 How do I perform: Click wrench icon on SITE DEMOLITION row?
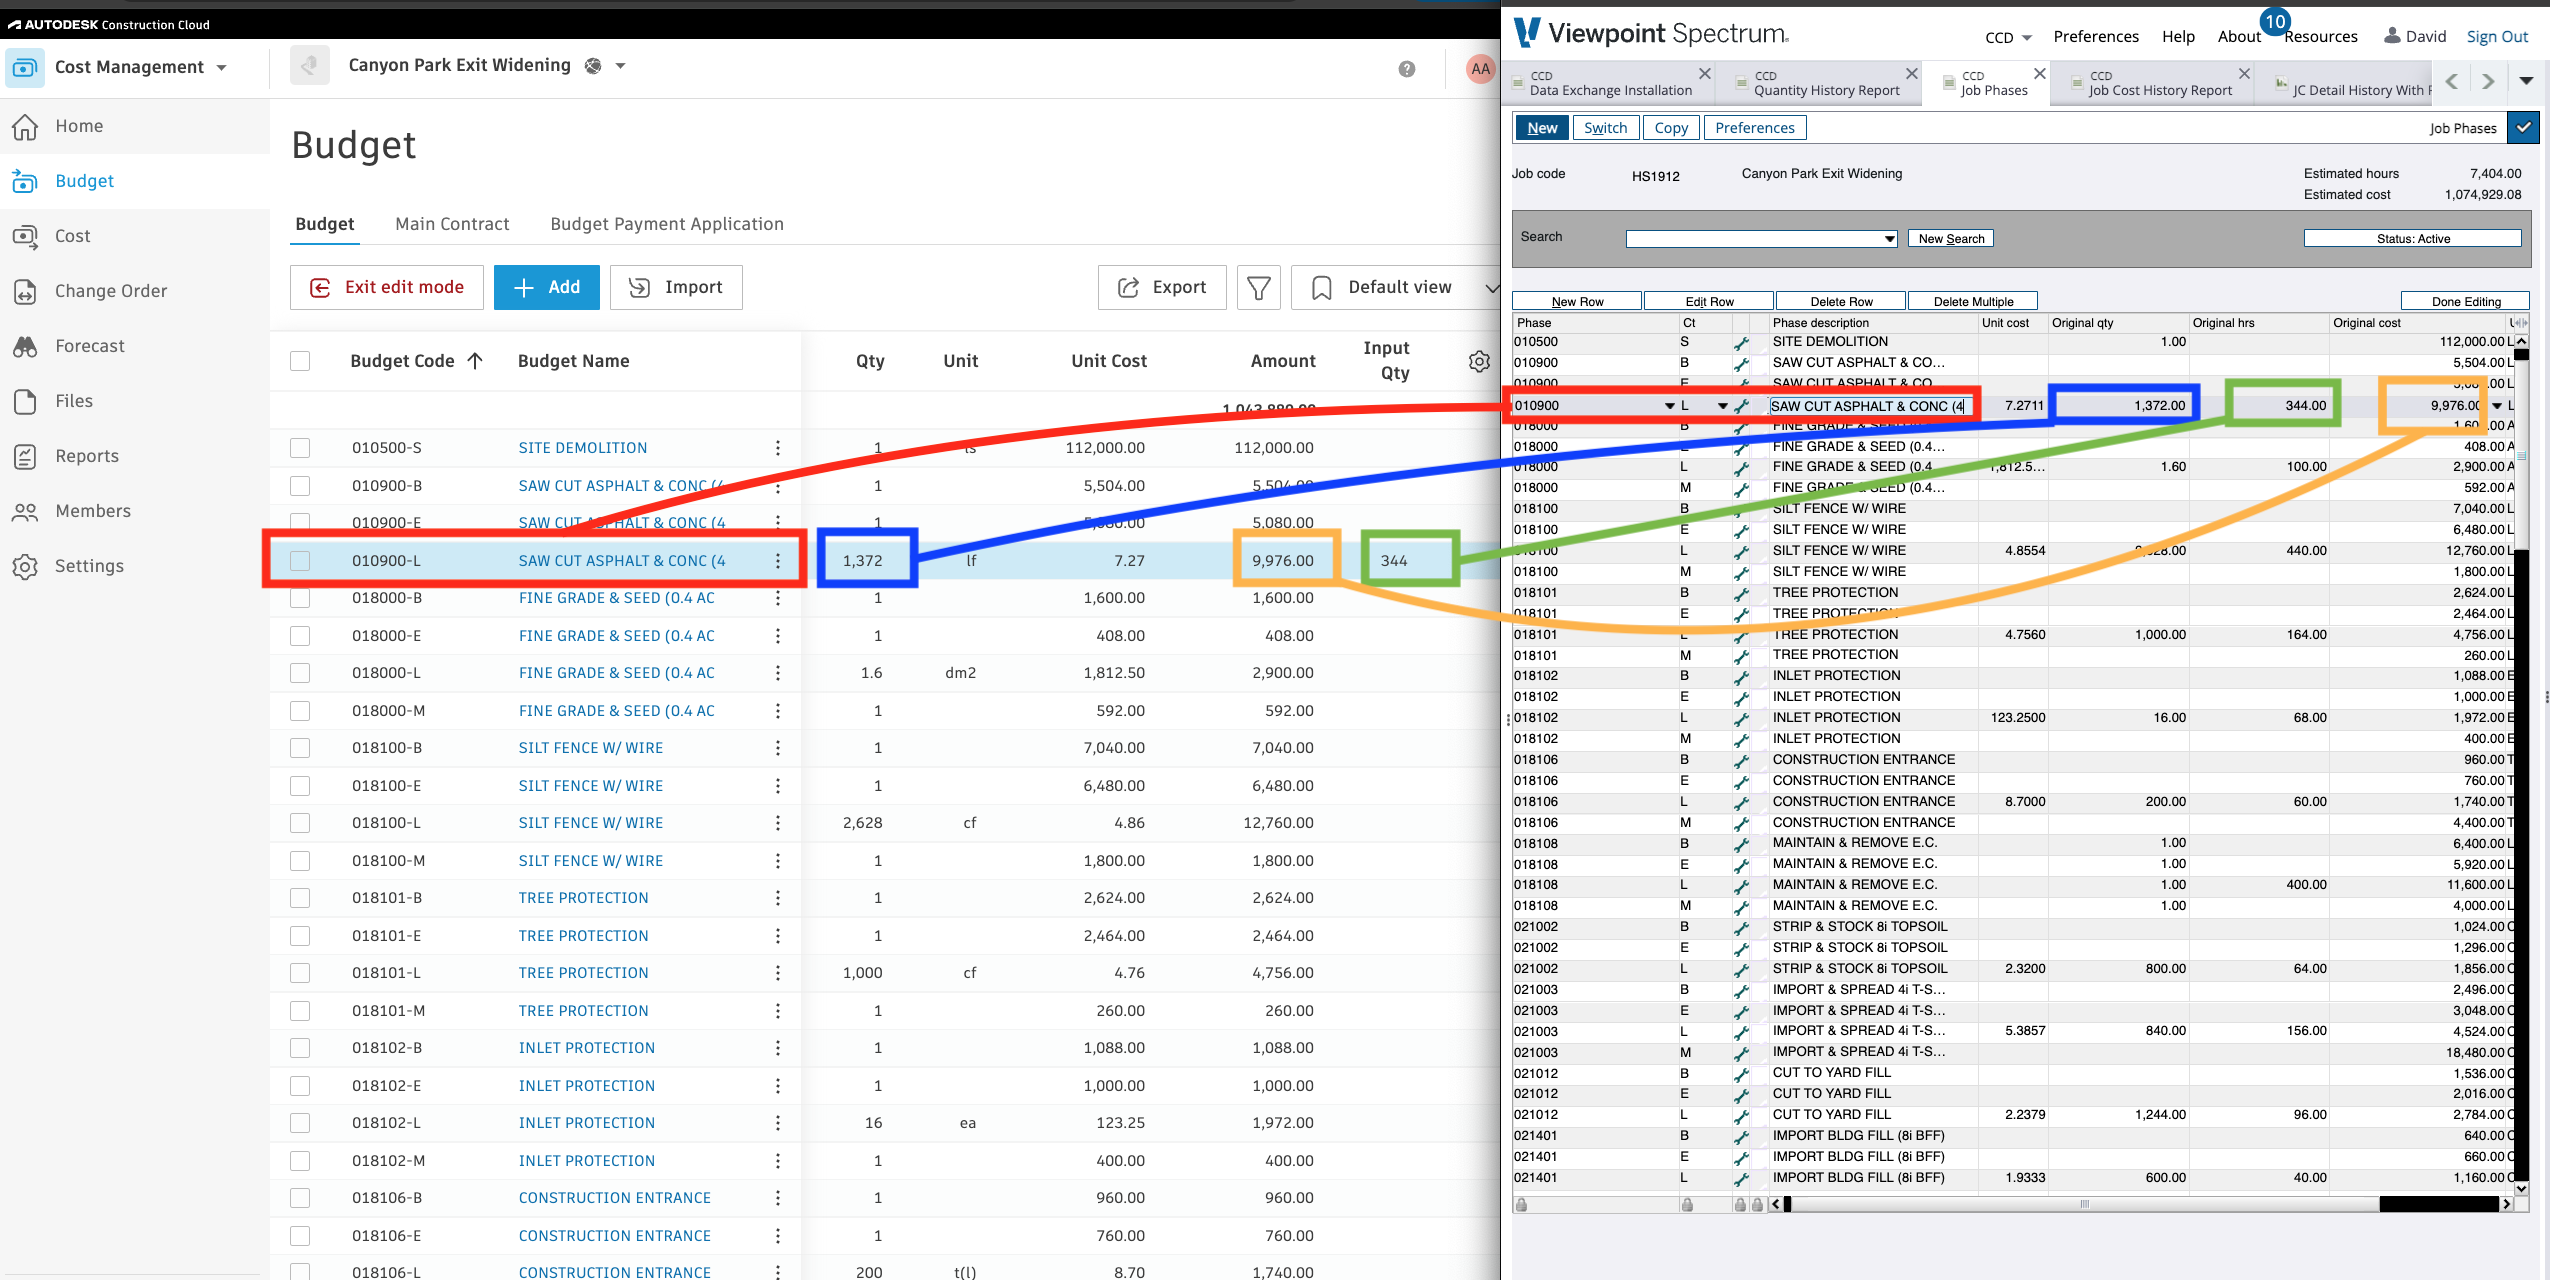(x=1741, y=343)
